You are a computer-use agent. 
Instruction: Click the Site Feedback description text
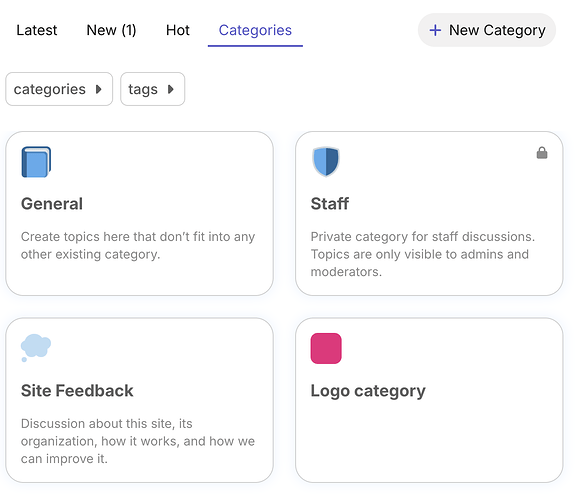(138, 441)
